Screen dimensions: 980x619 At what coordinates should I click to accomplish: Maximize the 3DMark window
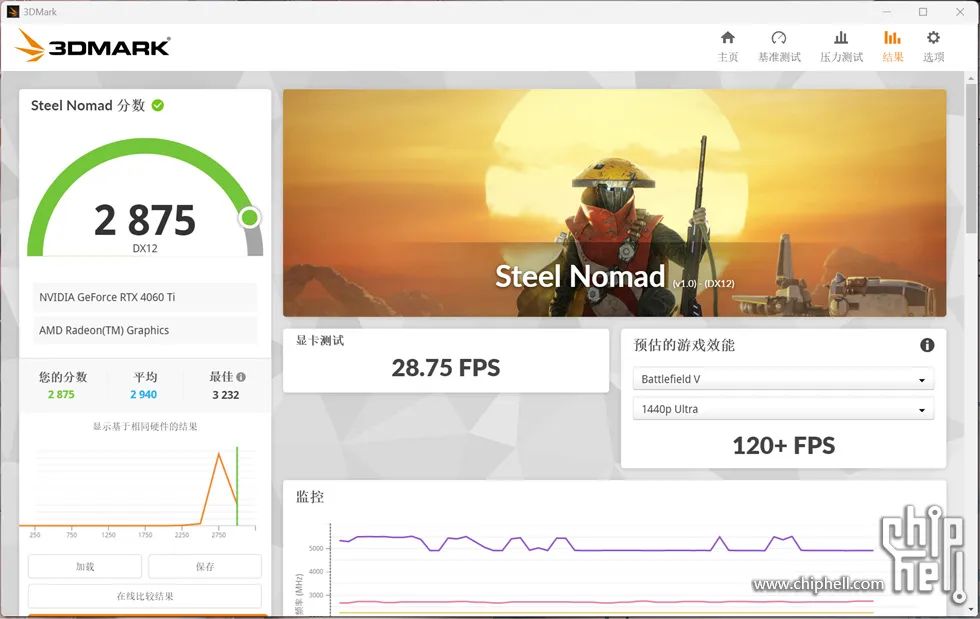(x=923, y=12)
